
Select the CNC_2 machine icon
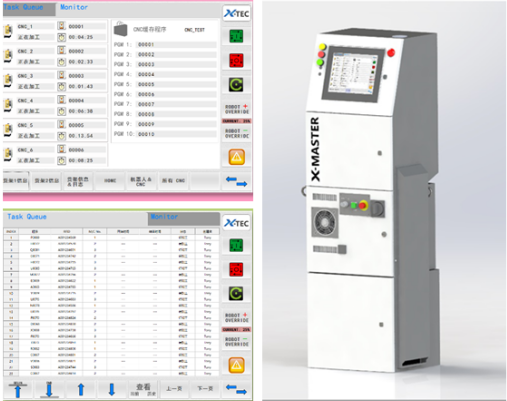(x=8, y=56)
